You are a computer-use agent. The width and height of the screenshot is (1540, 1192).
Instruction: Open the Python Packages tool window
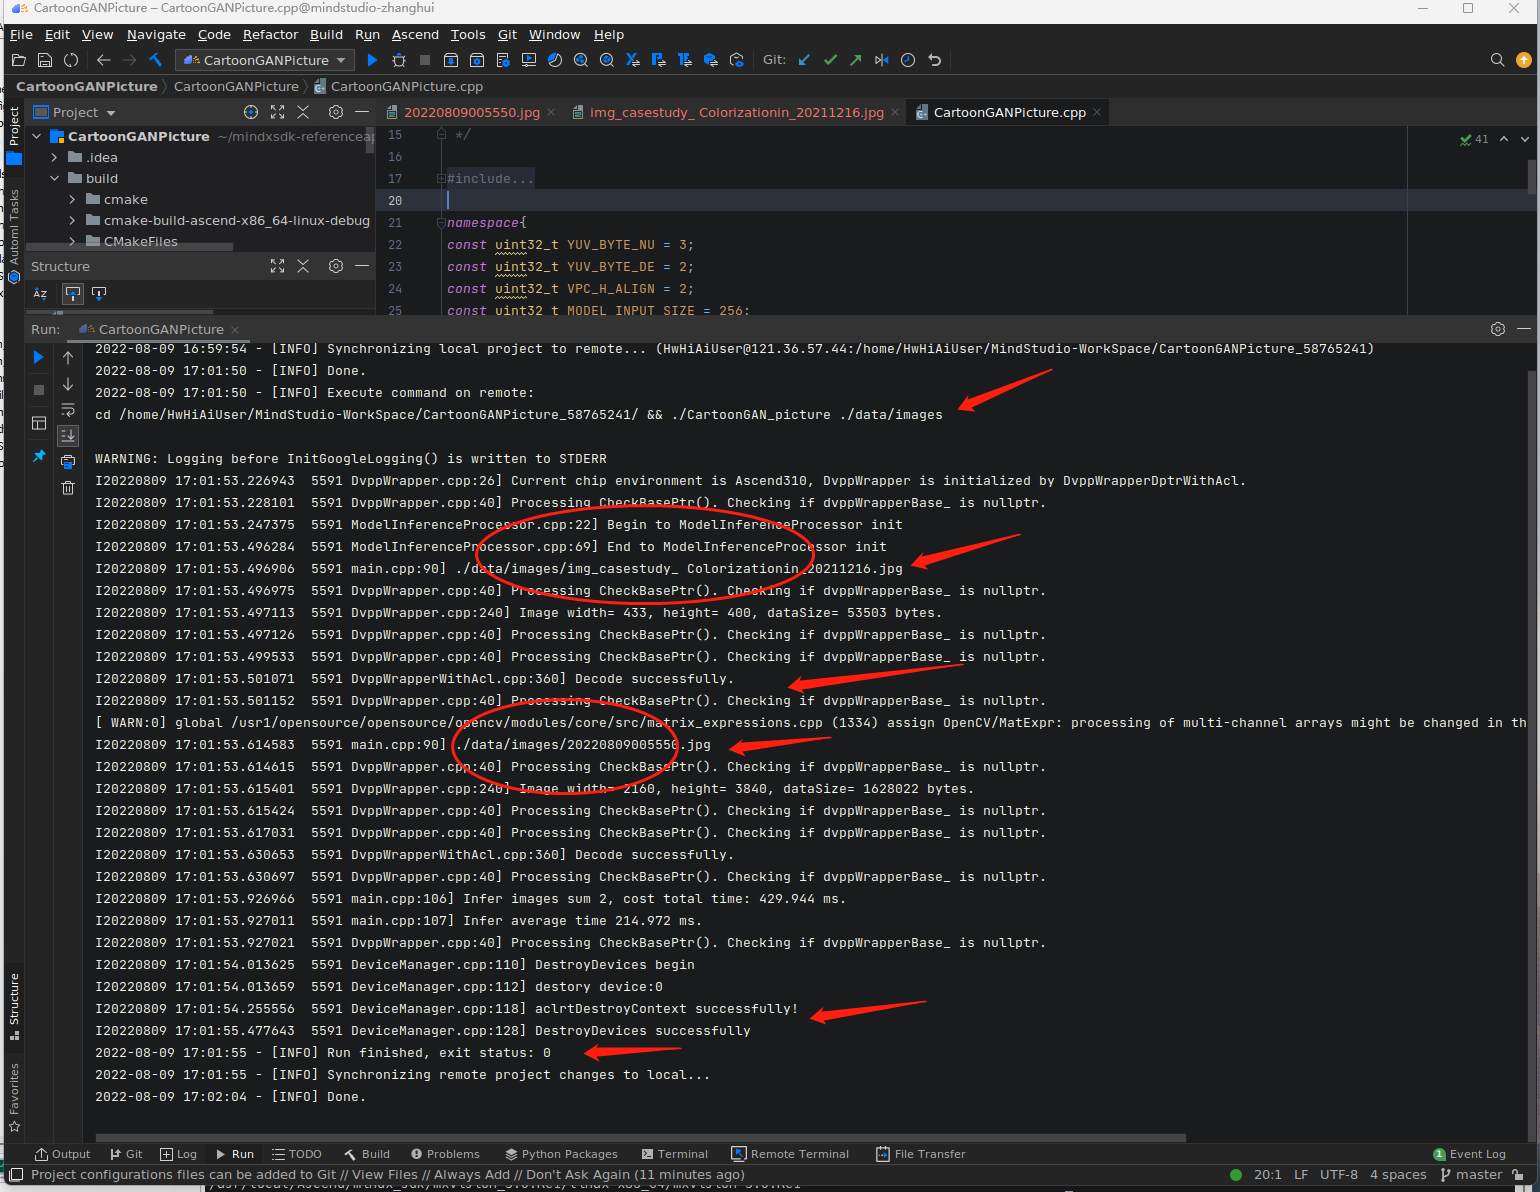(561, 1154)
